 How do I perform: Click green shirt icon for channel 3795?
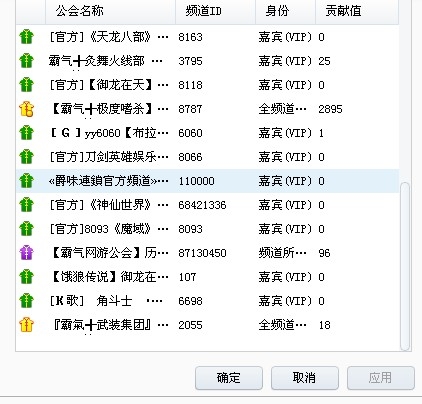click(26, 61)
